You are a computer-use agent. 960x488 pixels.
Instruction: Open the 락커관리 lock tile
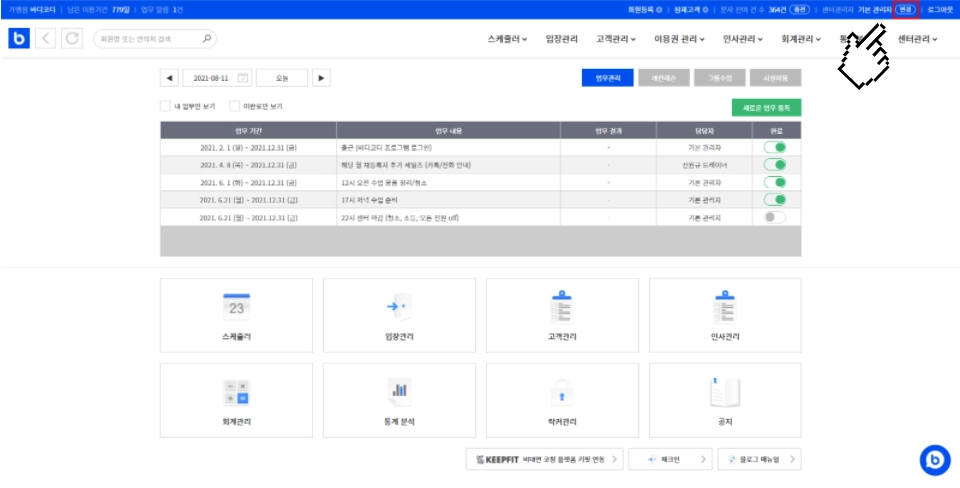pos(562,400)
